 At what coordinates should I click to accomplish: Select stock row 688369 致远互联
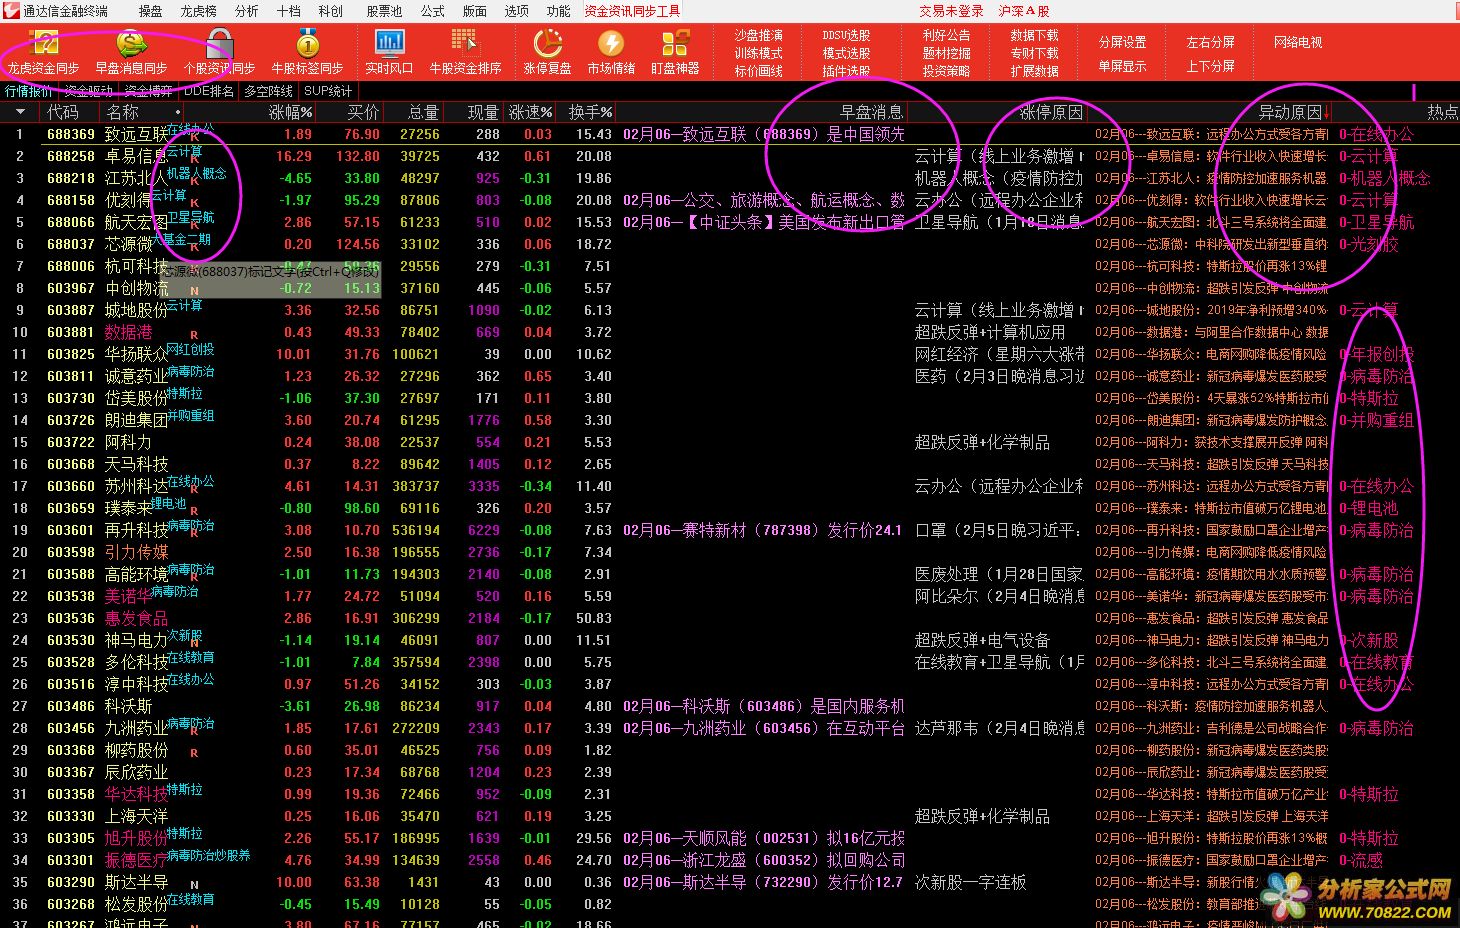[x=730, y=134]
